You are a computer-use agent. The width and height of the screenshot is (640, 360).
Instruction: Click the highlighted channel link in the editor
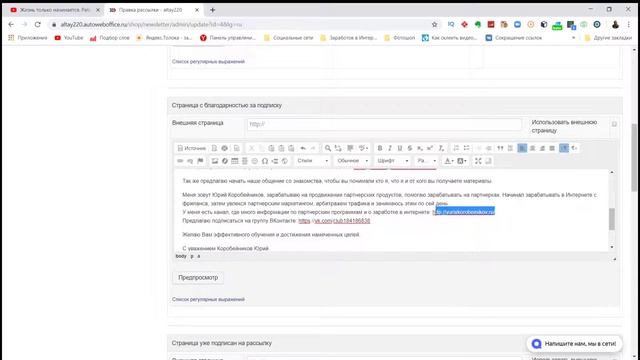(x=464, y=212)
